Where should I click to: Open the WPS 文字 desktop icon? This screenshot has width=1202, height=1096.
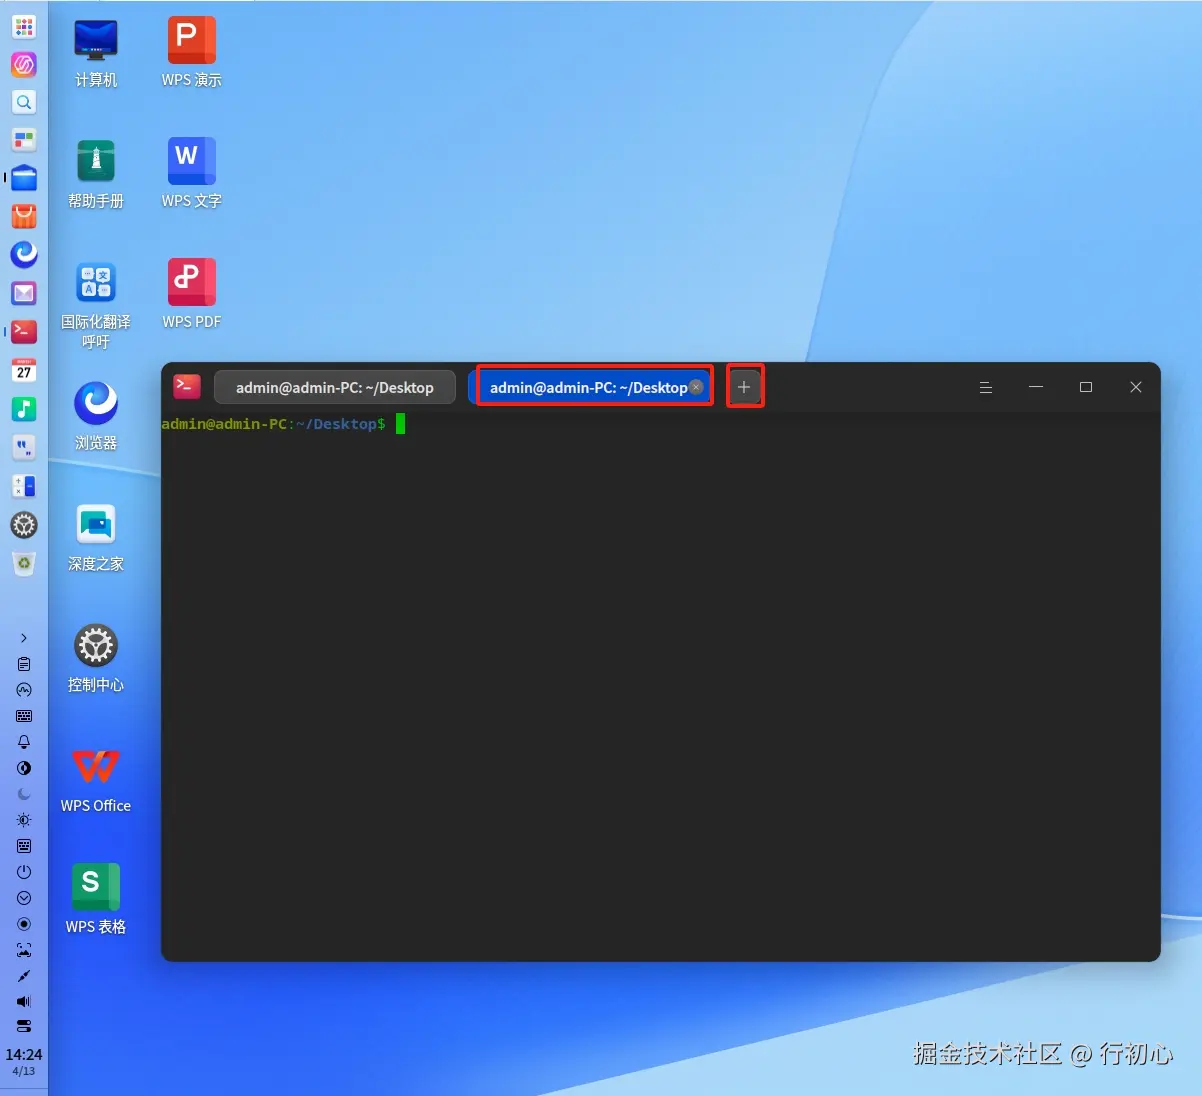[191, 174]
